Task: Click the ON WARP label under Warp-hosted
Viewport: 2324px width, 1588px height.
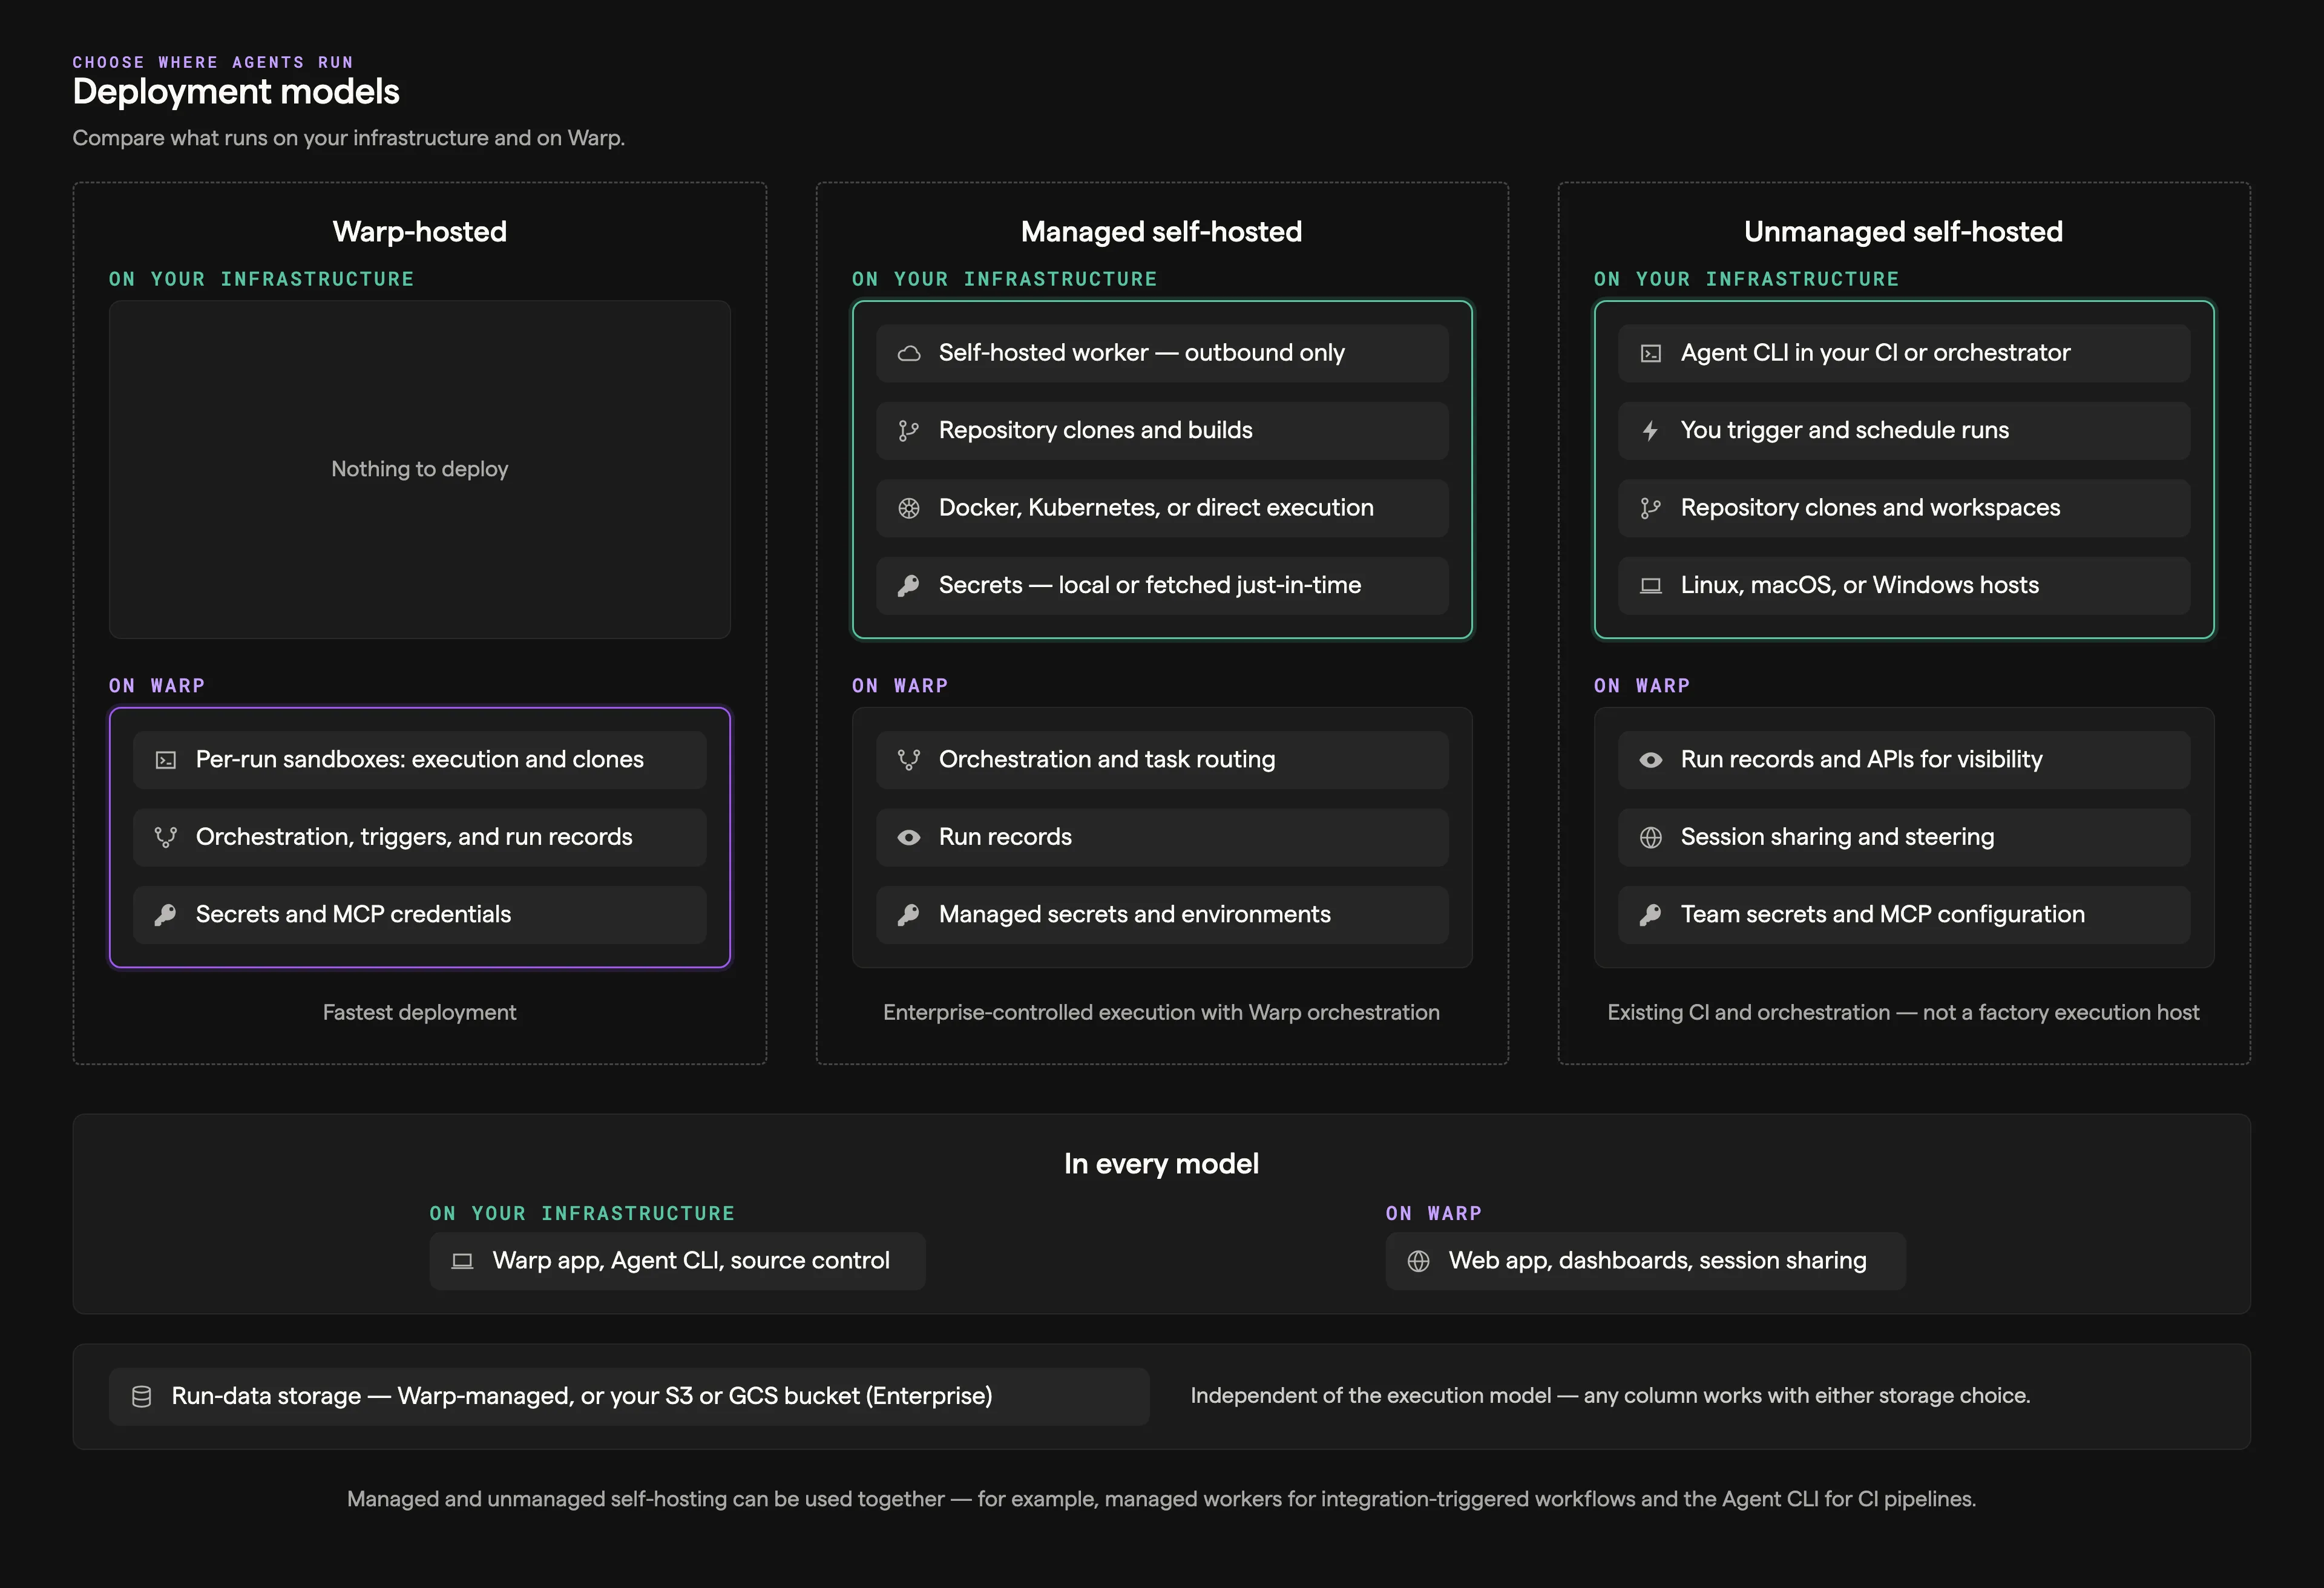Action: (157, 686)
